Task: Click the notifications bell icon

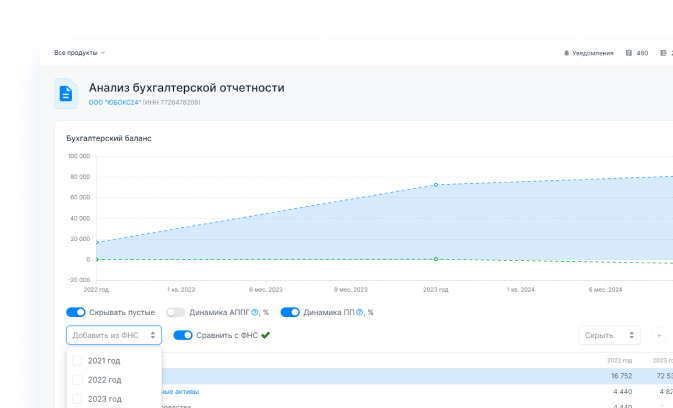Action: tap(566, 52)
